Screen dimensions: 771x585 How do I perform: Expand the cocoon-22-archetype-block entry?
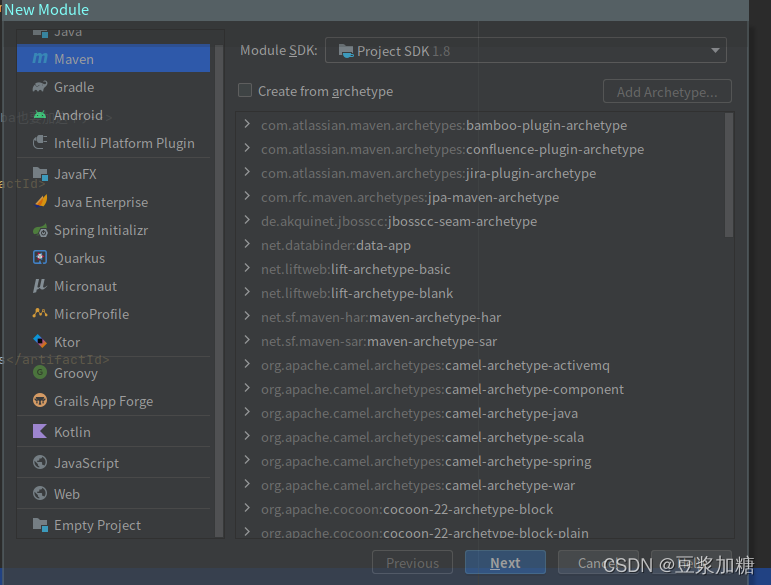[247, 508]
